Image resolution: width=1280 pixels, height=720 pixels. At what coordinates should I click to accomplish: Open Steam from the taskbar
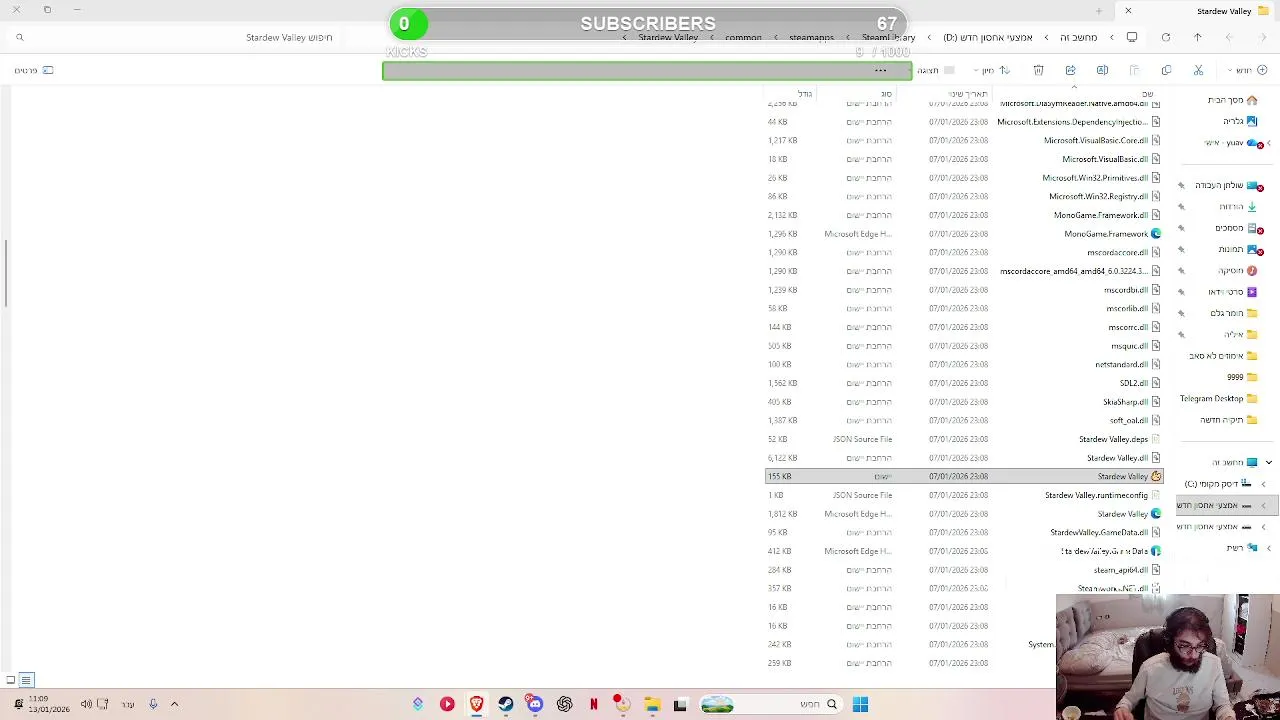(x=506, y=705)
